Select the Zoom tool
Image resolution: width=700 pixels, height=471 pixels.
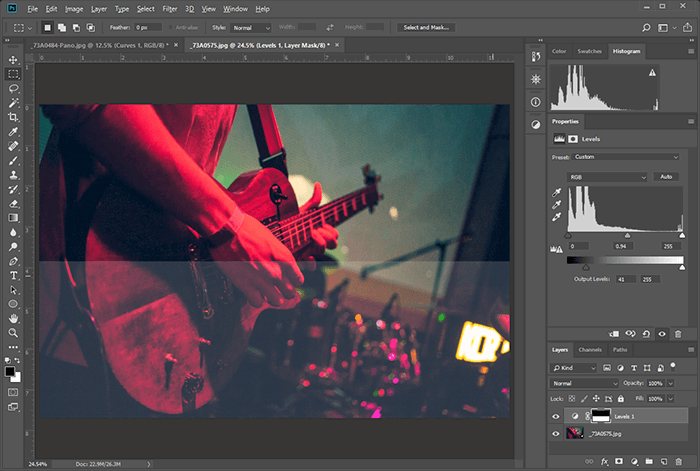coord(13,333)
